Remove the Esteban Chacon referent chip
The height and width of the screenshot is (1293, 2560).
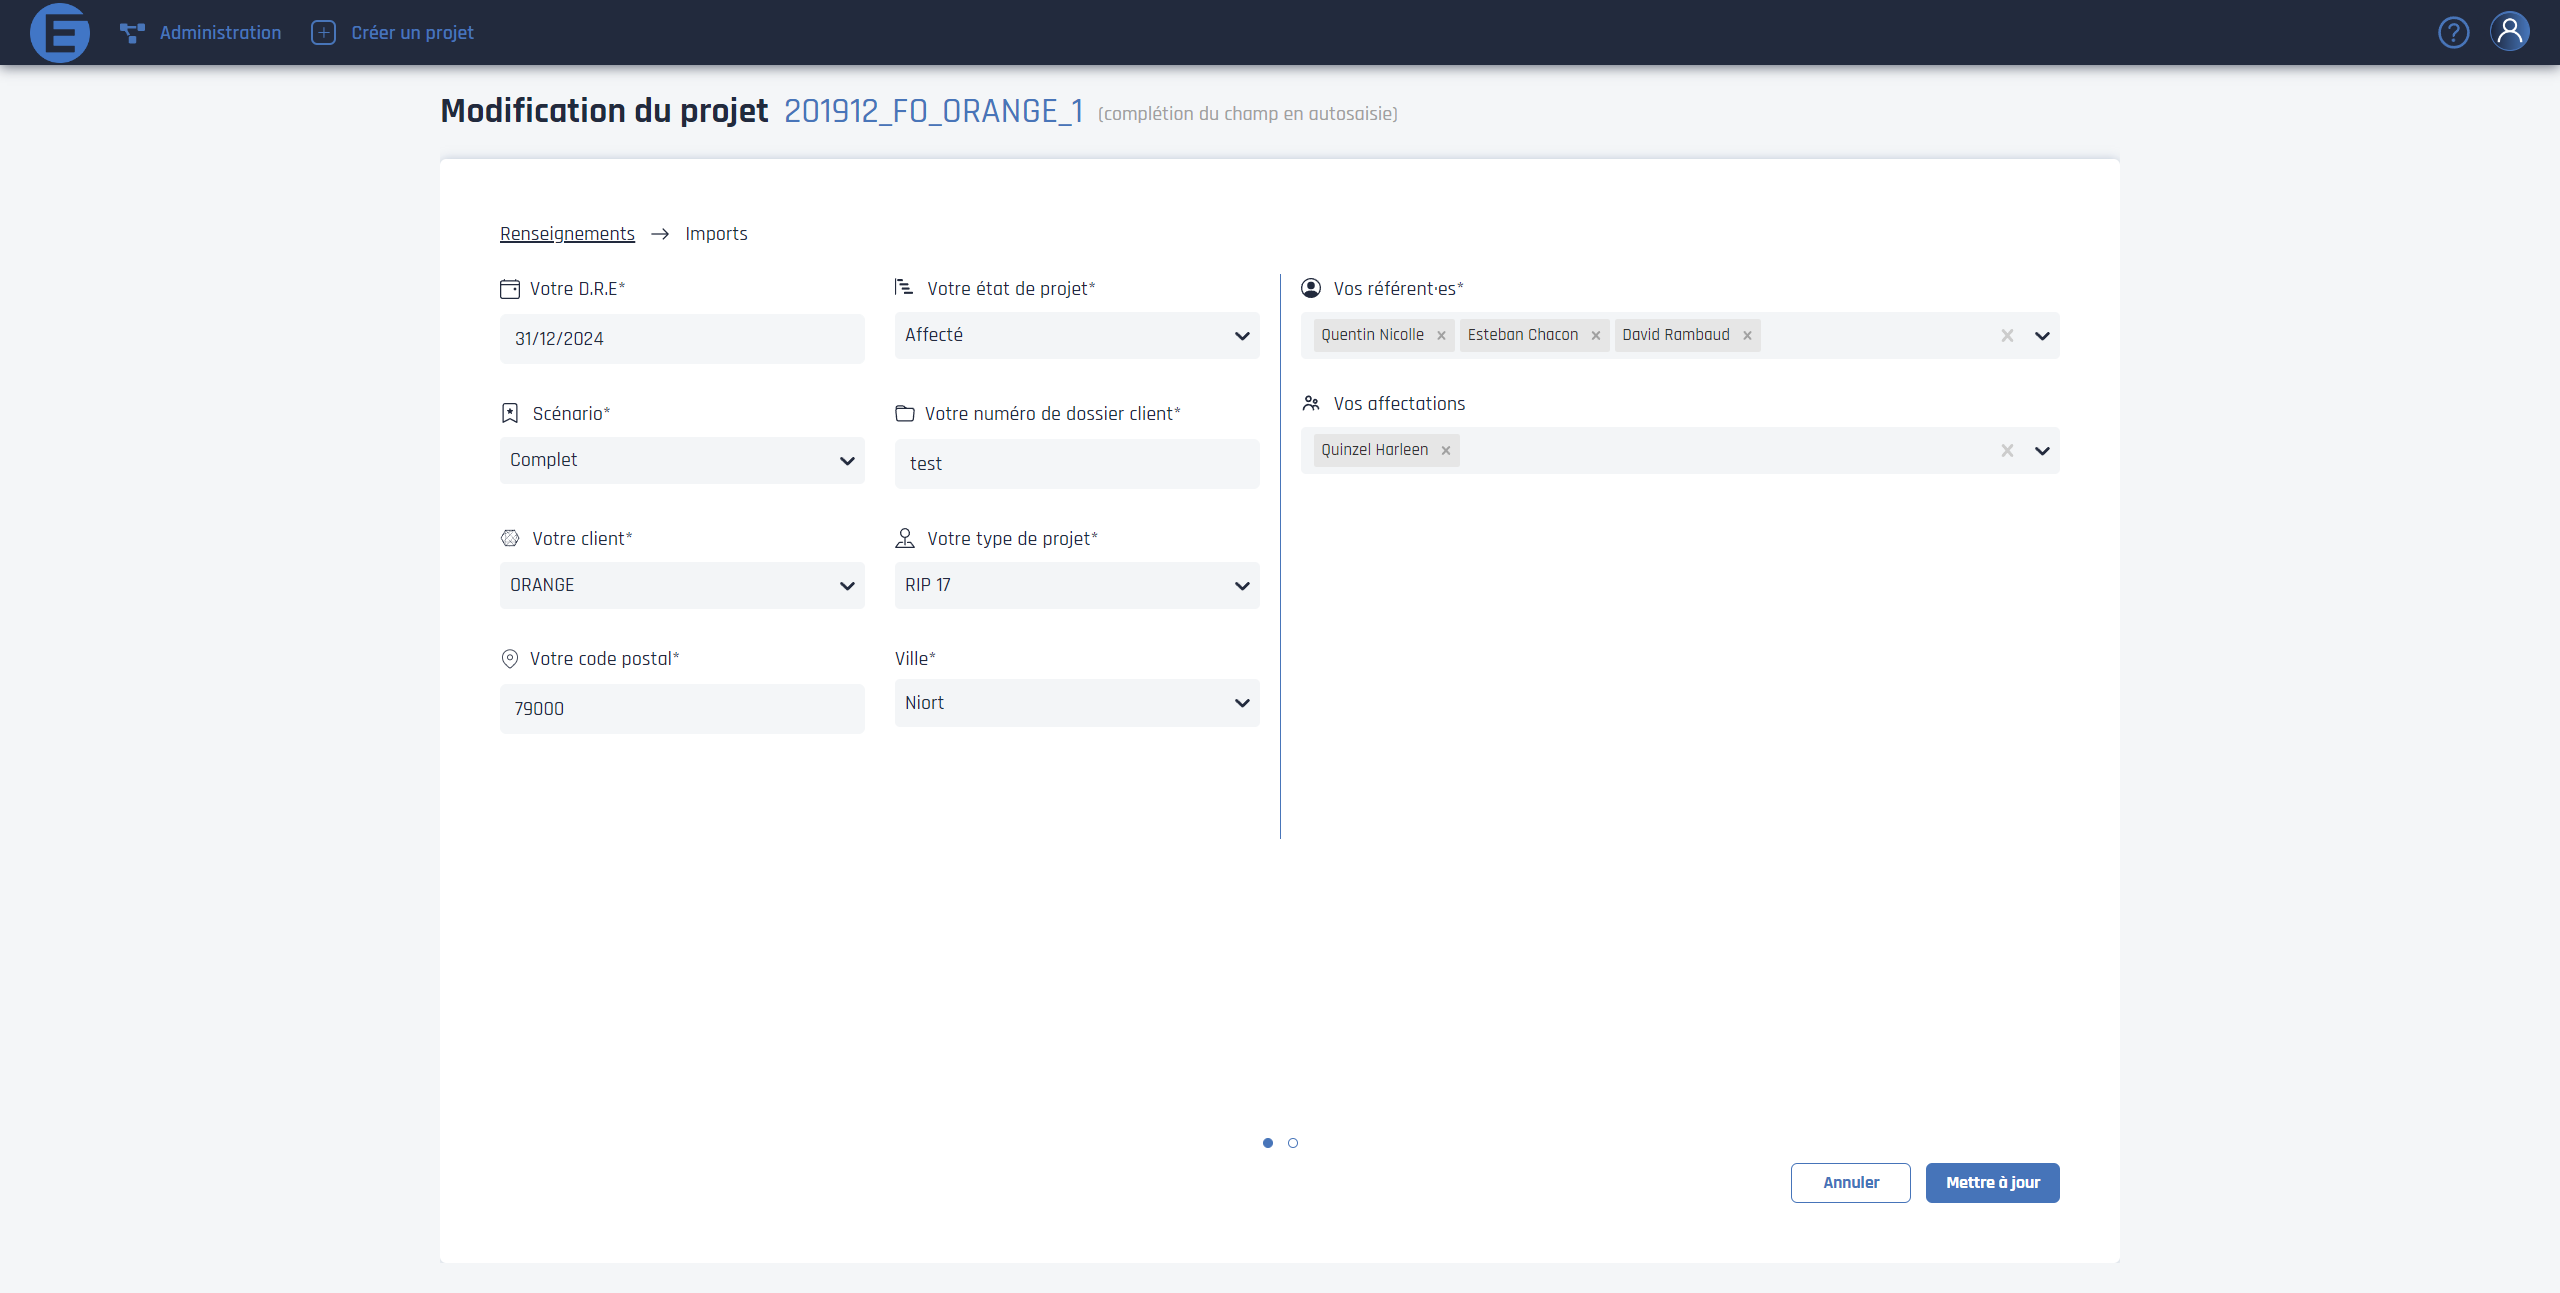(x=1594, y=335)
